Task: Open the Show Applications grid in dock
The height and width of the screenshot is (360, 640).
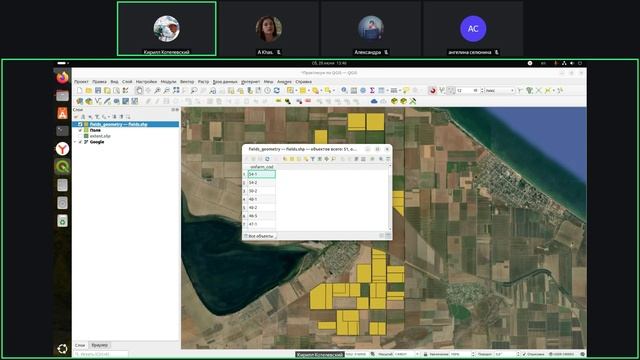Action: click(x=62, y=349)
